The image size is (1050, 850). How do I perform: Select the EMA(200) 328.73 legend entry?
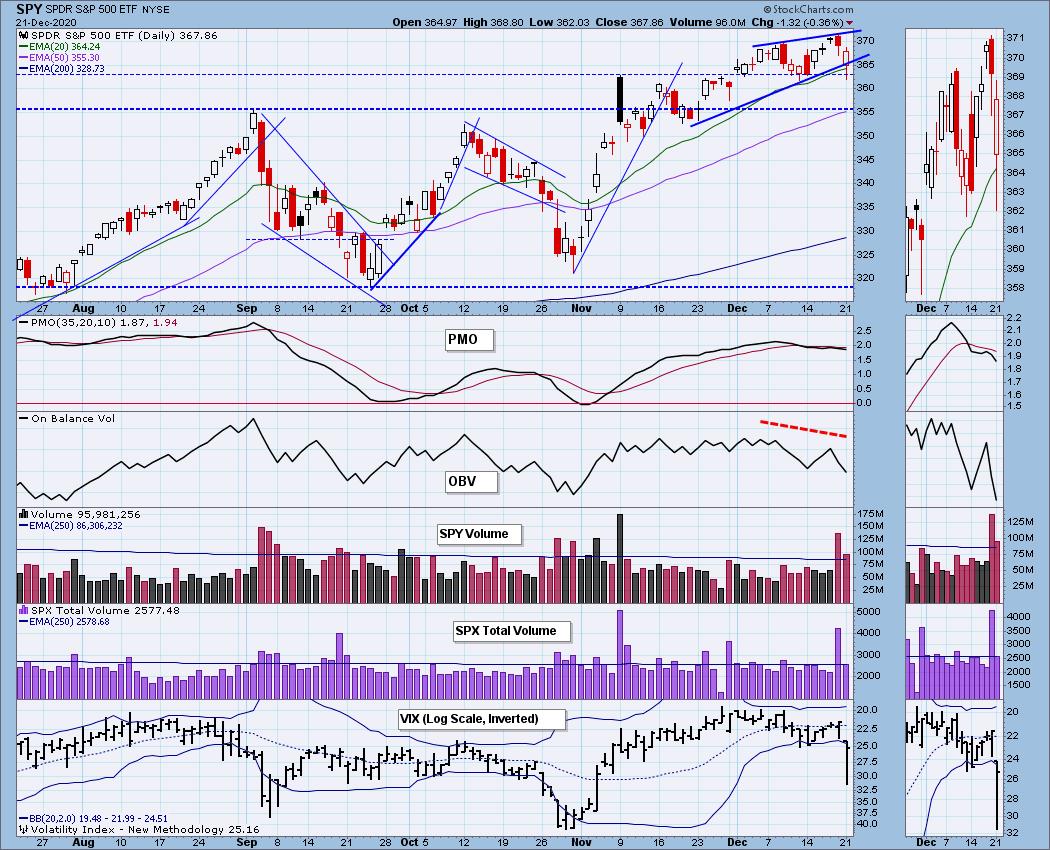(x=62, y=68)
